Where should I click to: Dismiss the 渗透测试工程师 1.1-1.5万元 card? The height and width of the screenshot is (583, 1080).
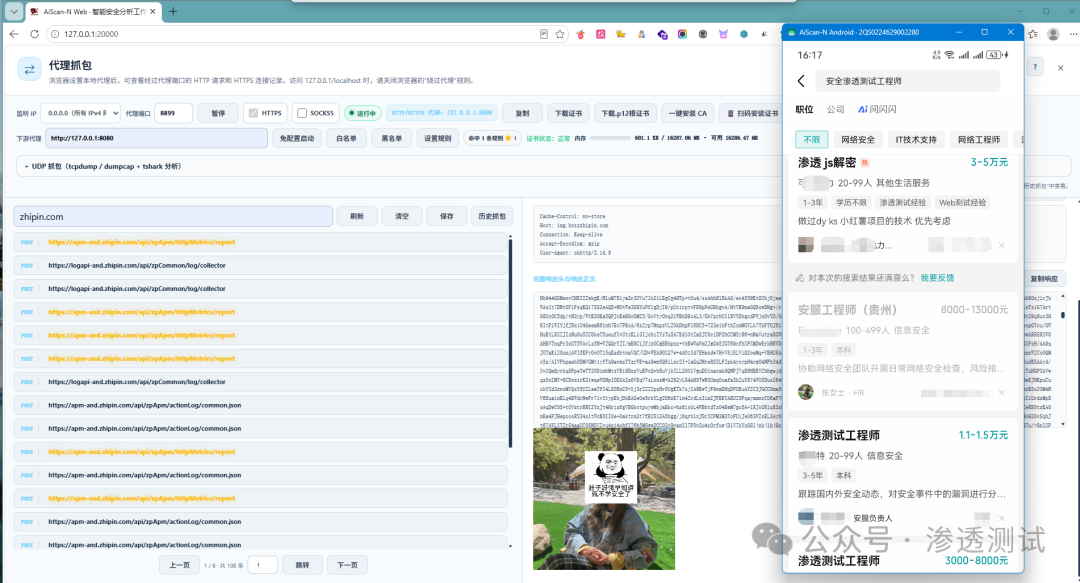click(x=1001, y=518)
